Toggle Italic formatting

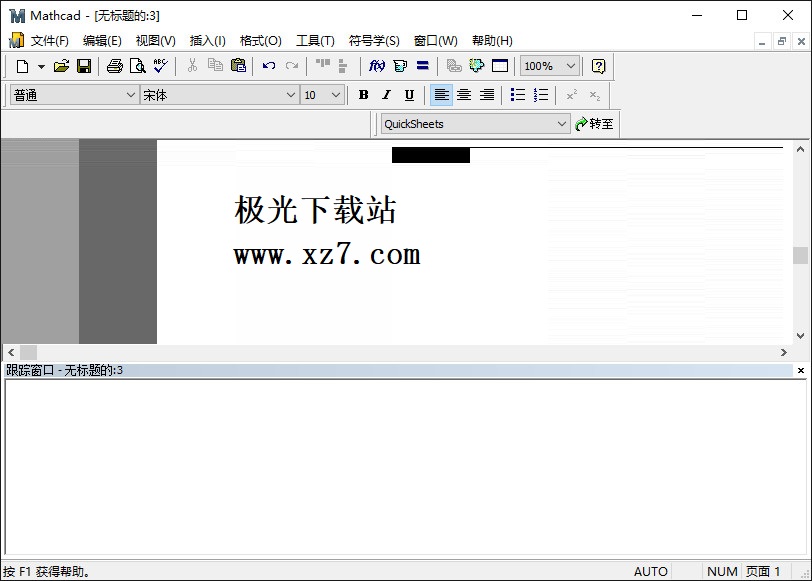386,95
